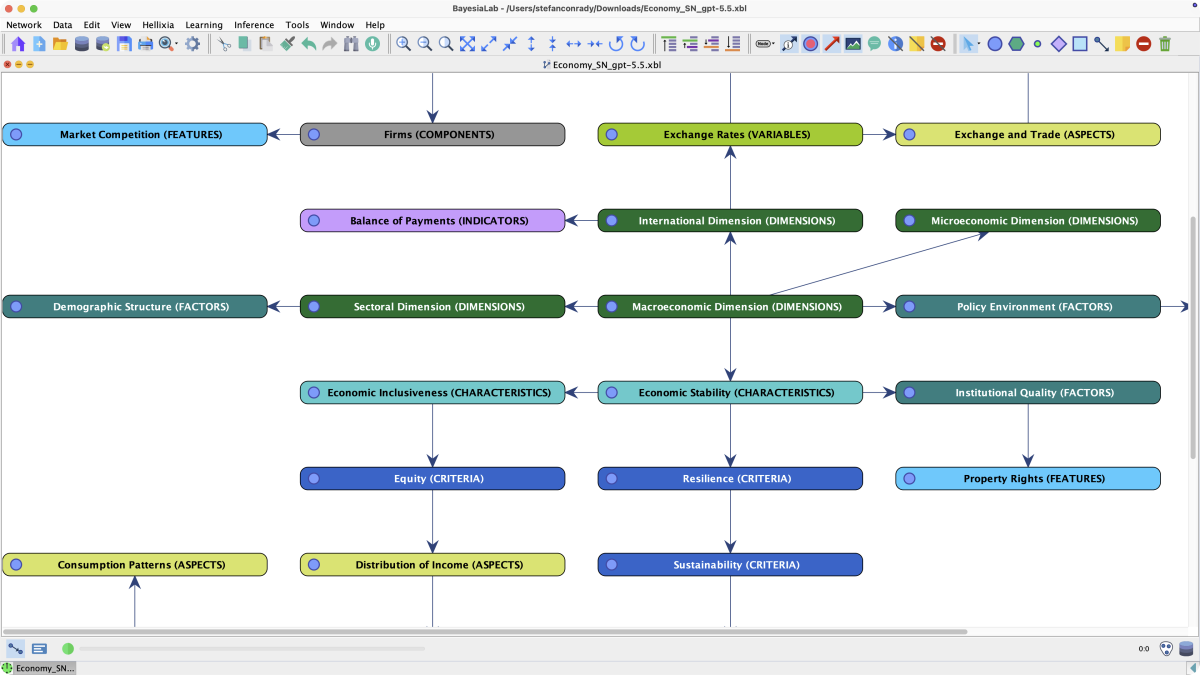This screenshot has width=1200, height=675.
Task: Click the rotate left icon
Action: pos(616,44)
